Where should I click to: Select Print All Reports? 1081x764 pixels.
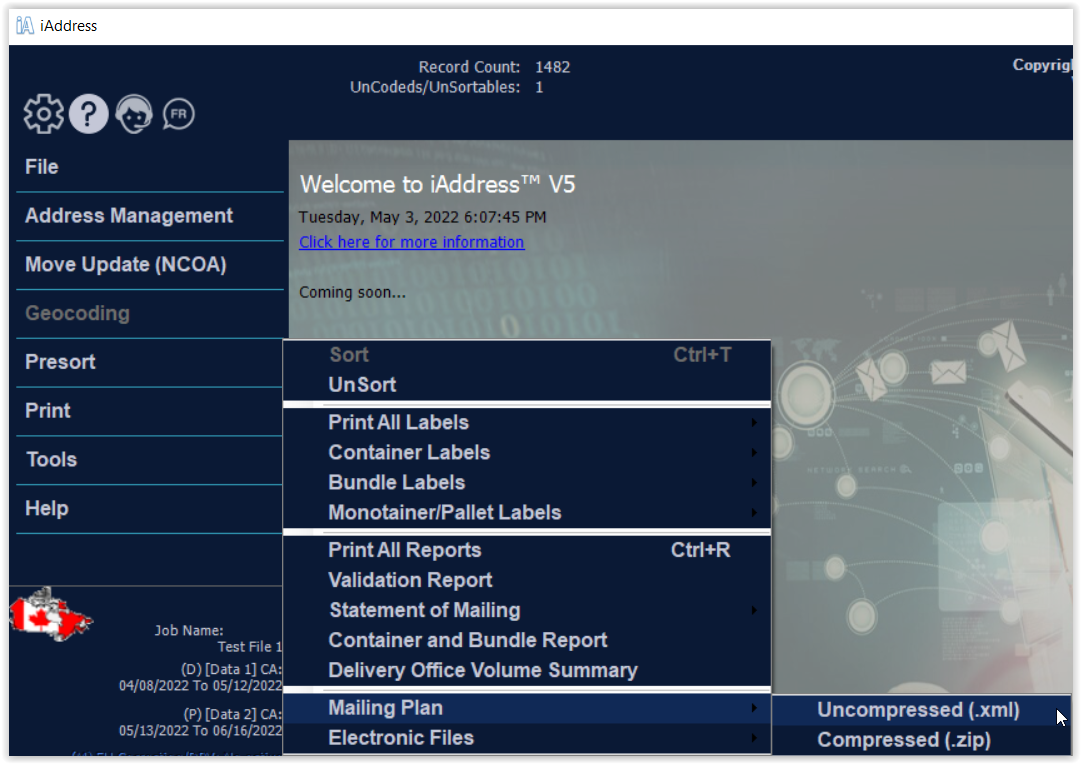click(527, 550)
